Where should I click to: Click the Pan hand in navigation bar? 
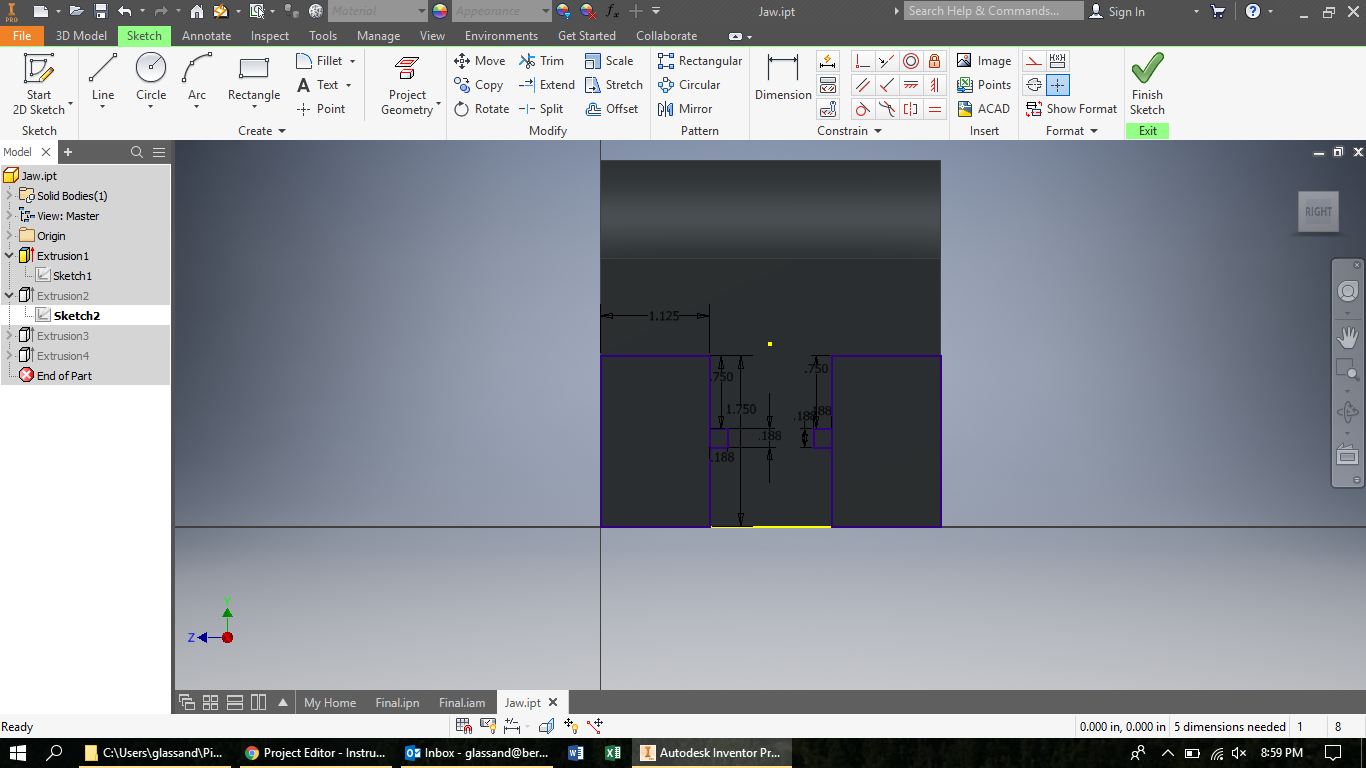pyautogui.click(x=1347, y=337)
